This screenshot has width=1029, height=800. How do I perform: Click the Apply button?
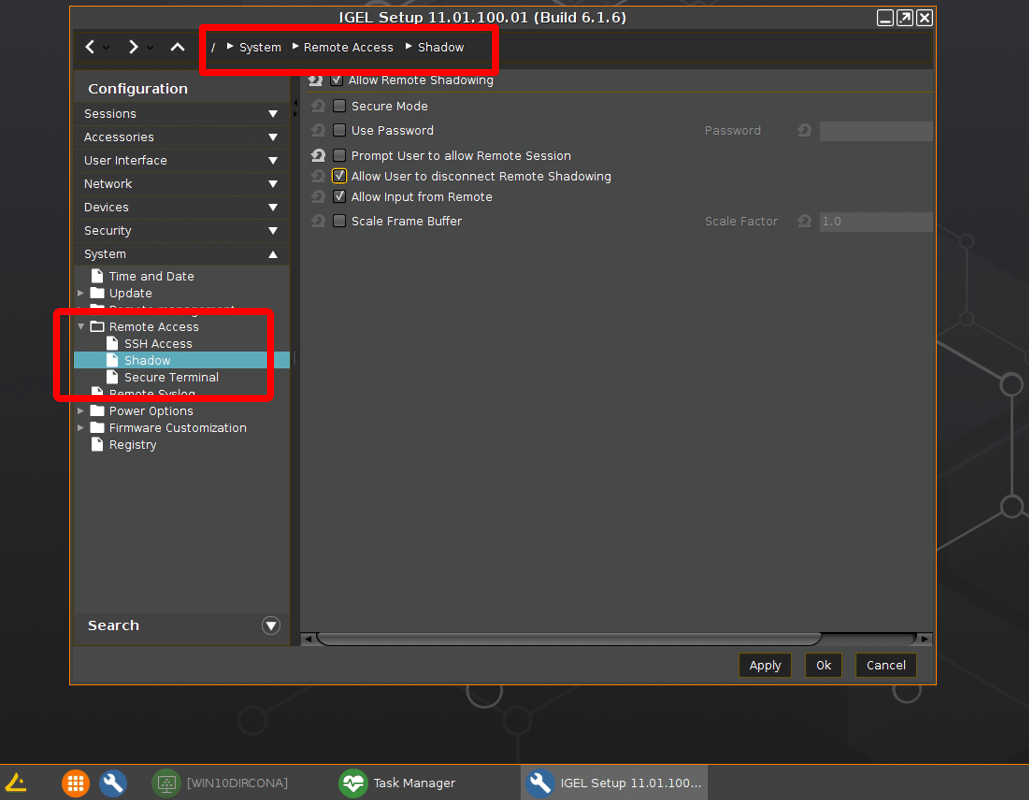click(765, 665)
